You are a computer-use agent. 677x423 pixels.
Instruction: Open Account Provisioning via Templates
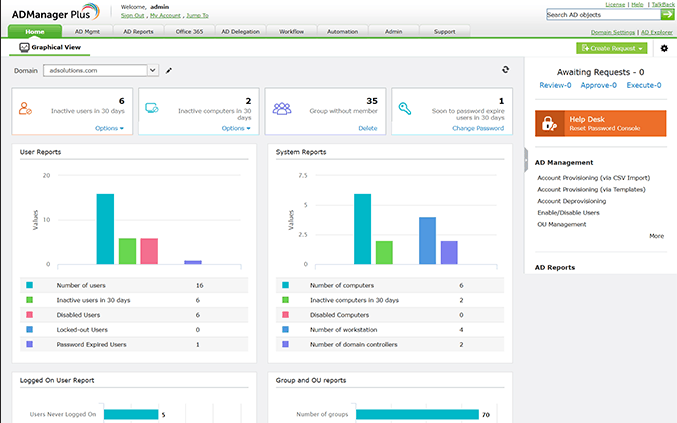coord(591,189)
